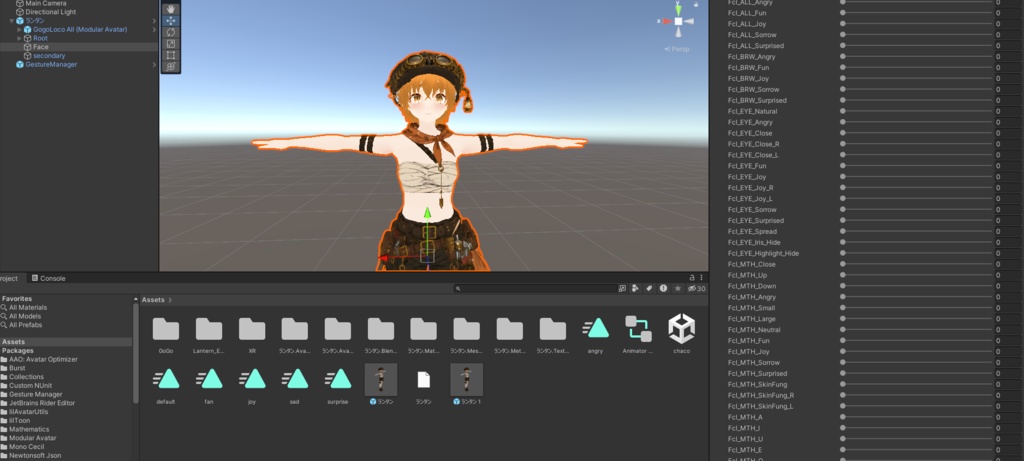Expand the Root object in hierarchy
Image resolution: width=1024 pixels, height=461 pixels.
[x=20, y=38]
